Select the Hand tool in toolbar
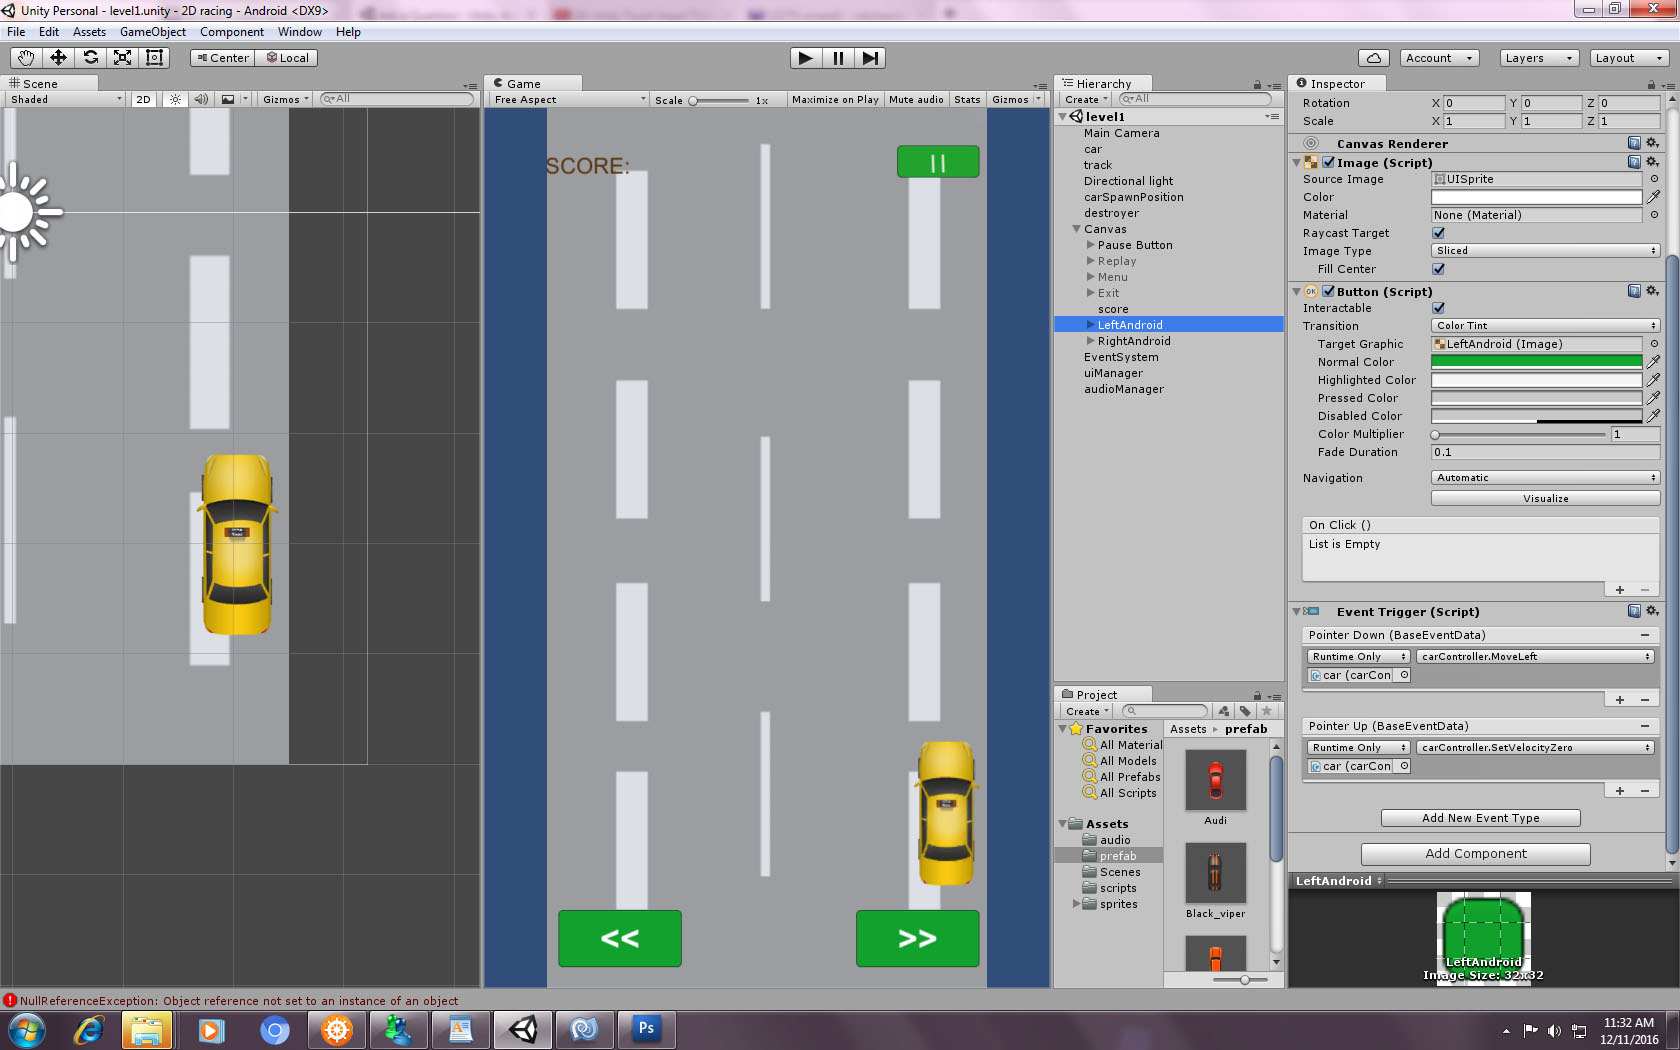This screenshot has width=1680, height=1050. (26, 58)
